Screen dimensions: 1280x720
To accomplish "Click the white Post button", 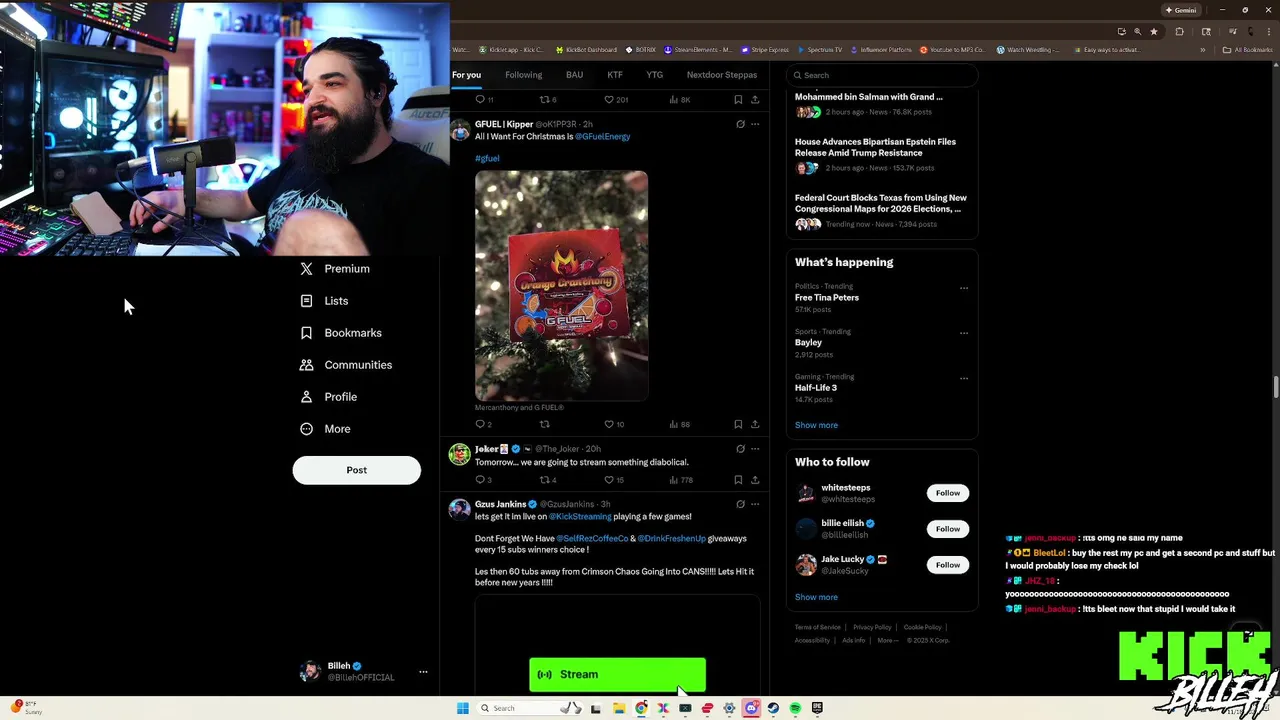I will (357, 470).
